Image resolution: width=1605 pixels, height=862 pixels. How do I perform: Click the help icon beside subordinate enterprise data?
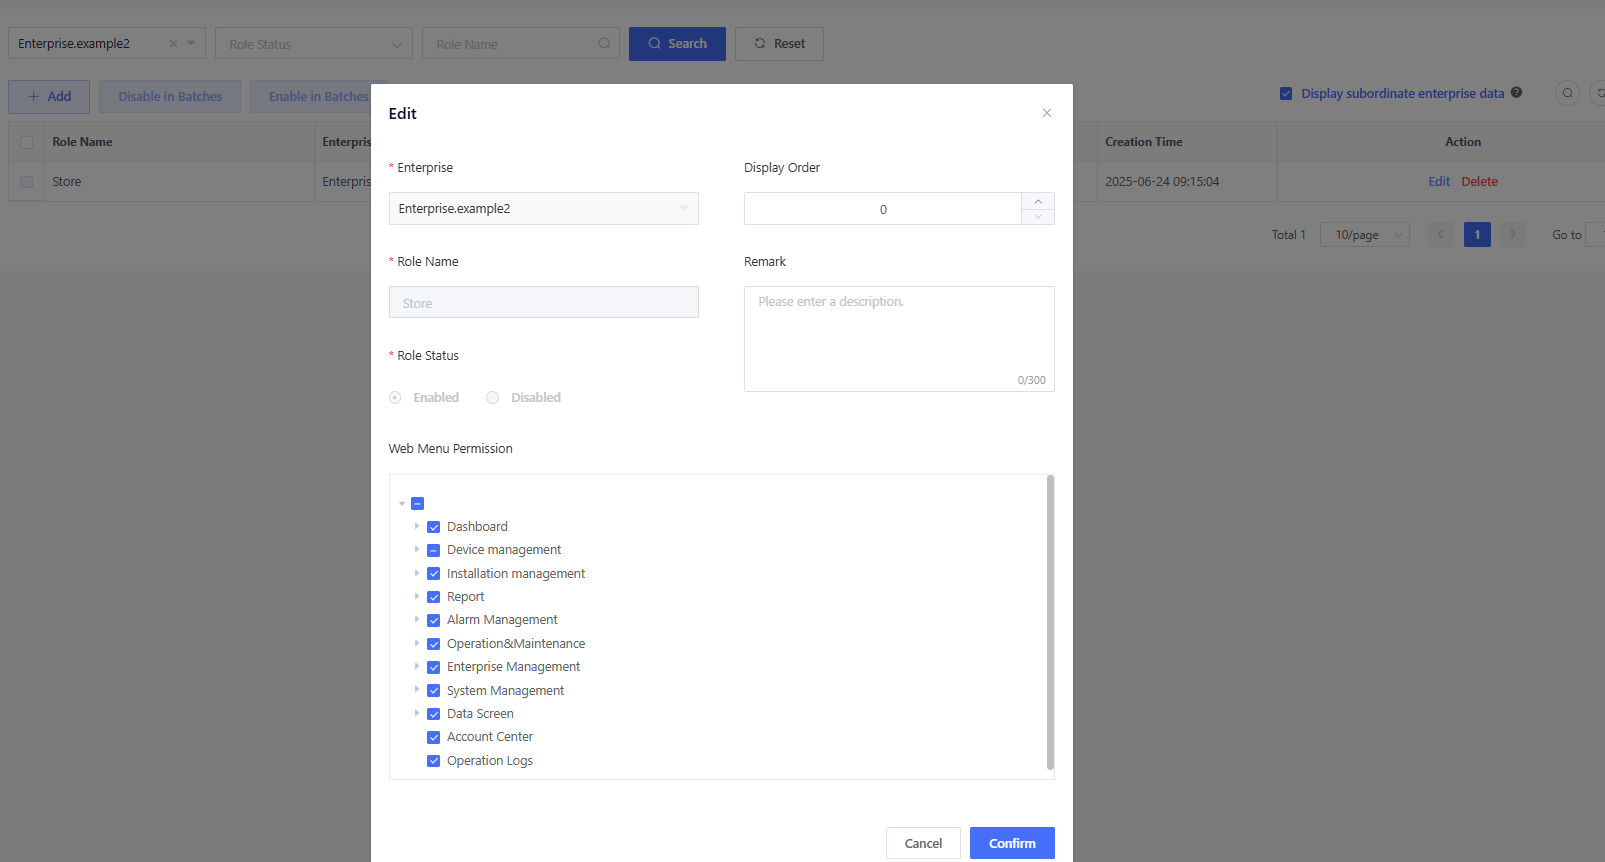point(1516,93)
